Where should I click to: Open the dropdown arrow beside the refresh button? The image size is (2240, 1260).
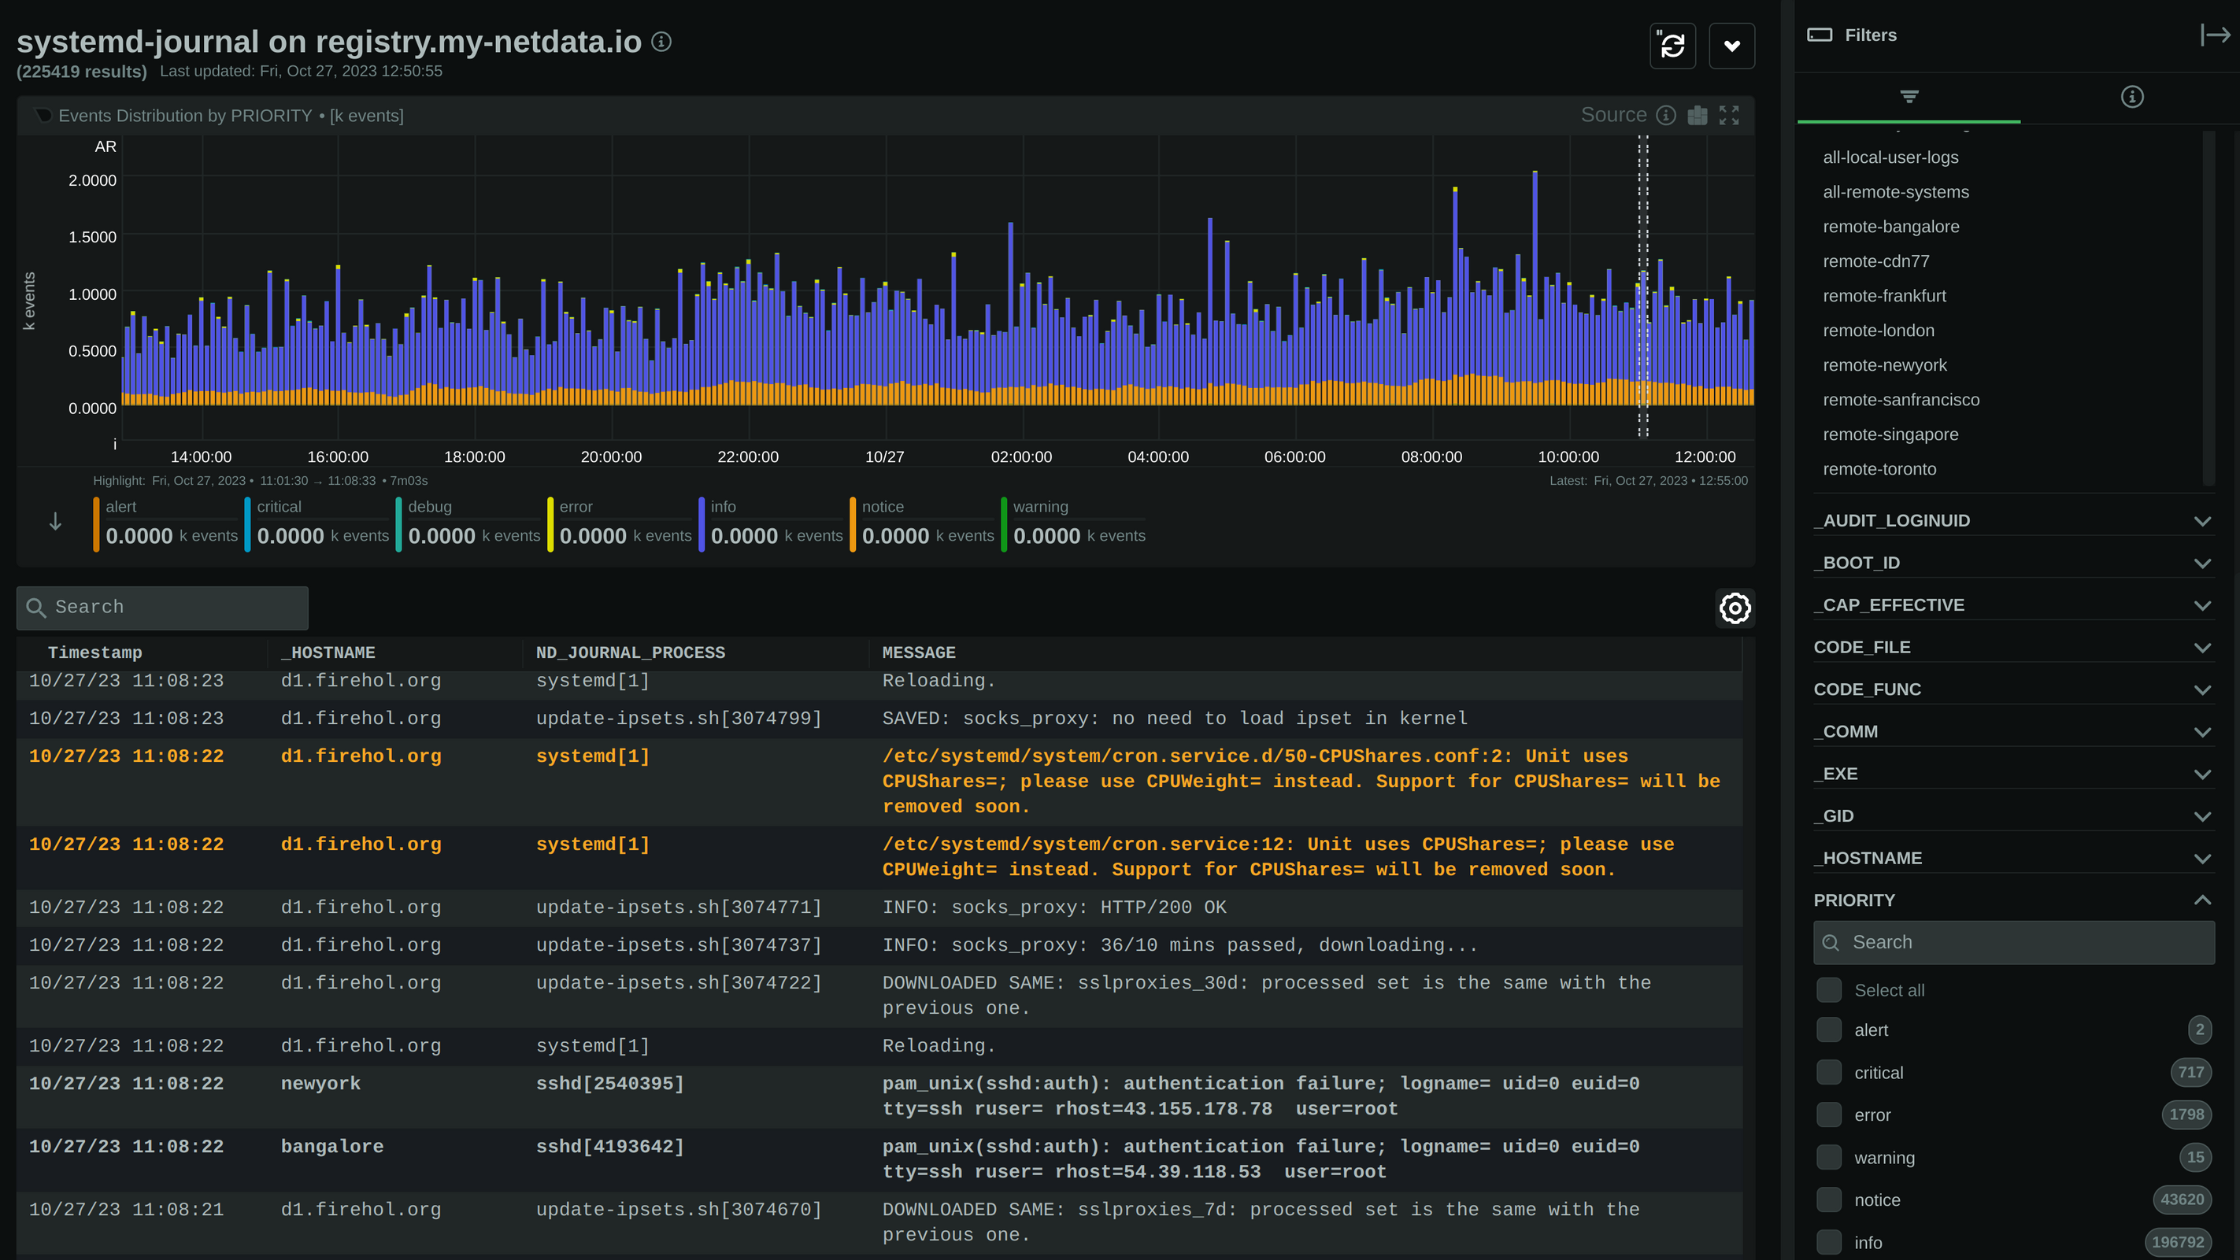(x=1731, y=45)
